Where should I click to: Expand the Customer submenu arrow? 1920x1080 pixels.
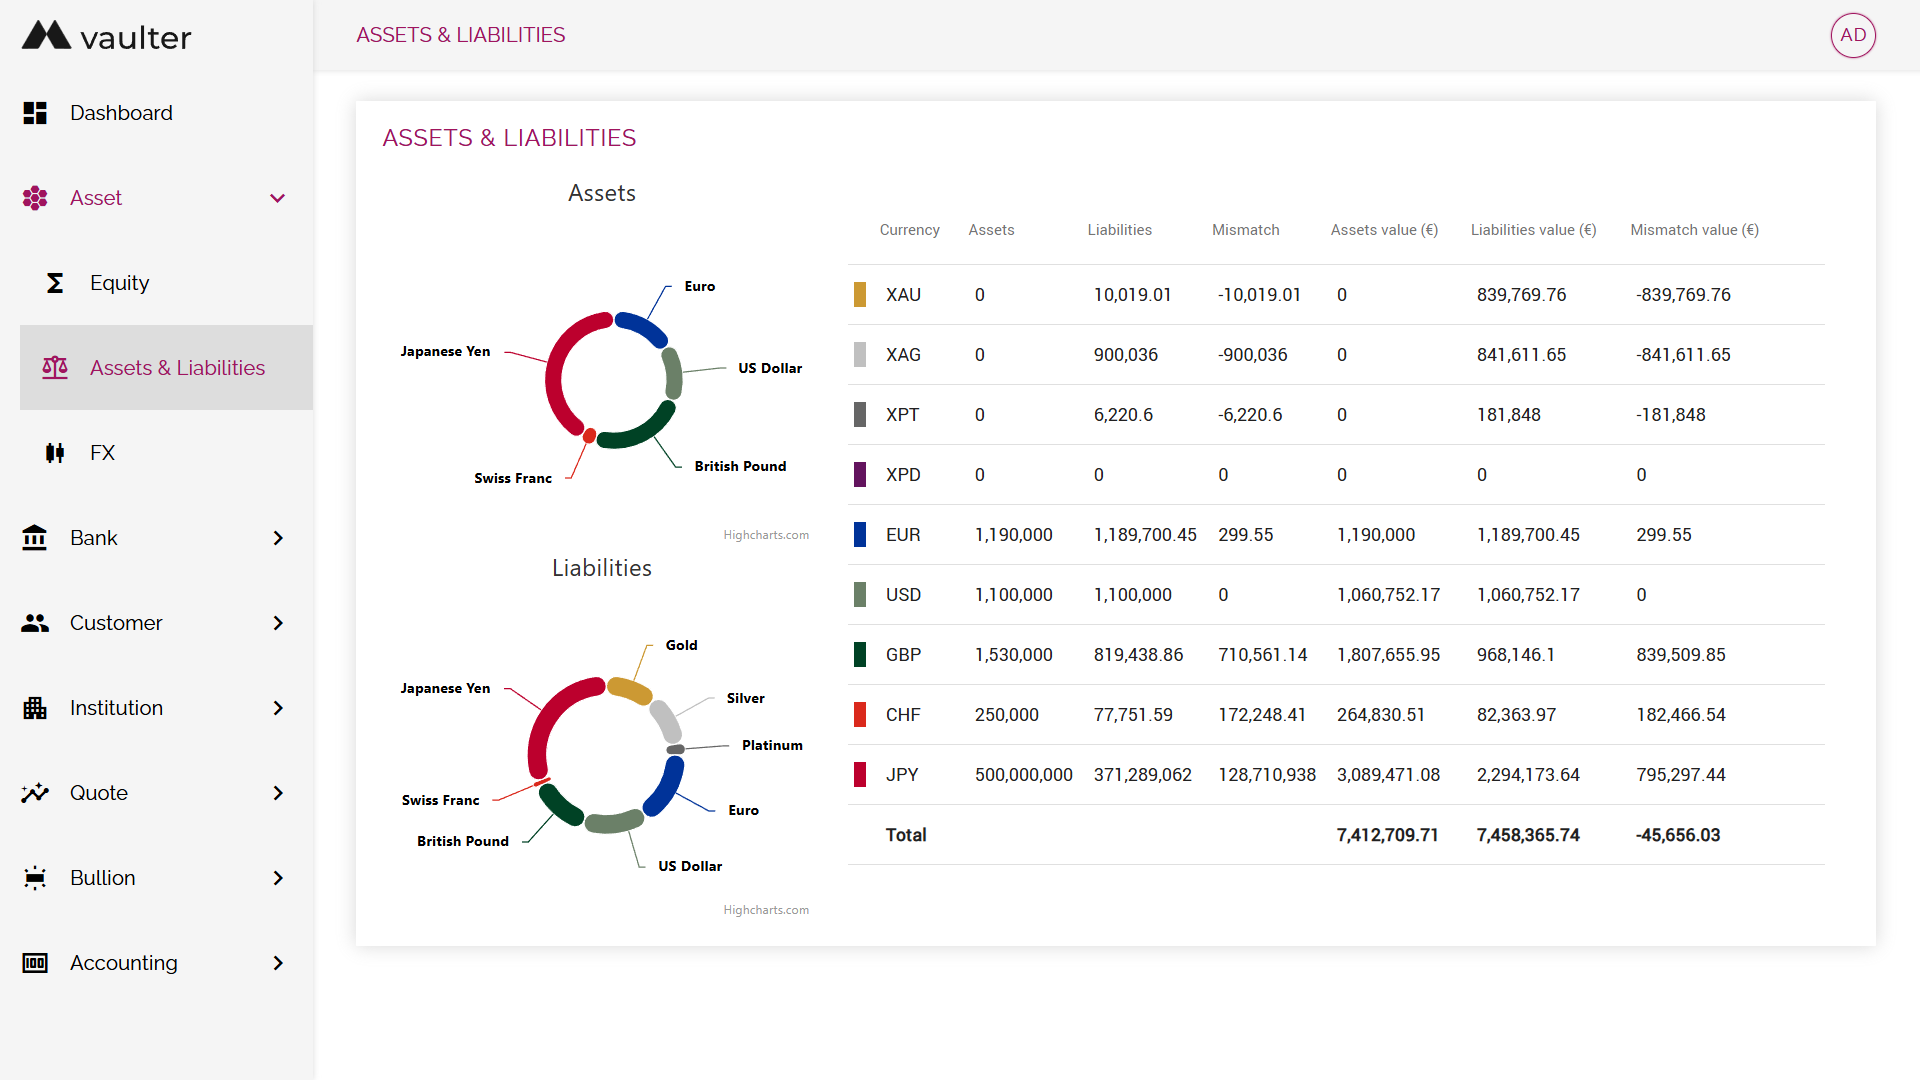pyautogui.click(x=278, y=623)
